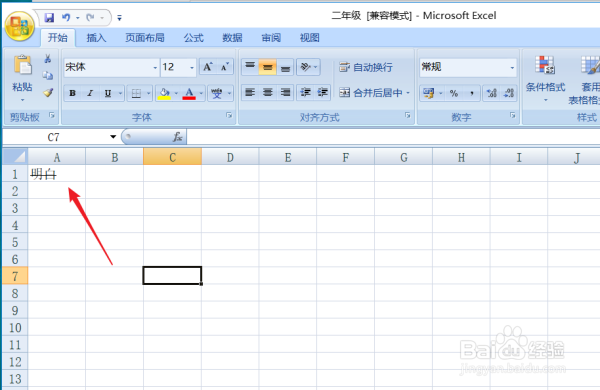Viewport: 600px width, 390px height.
Task: Switch to the 开始 tab
Action: (x=58, y=38)
